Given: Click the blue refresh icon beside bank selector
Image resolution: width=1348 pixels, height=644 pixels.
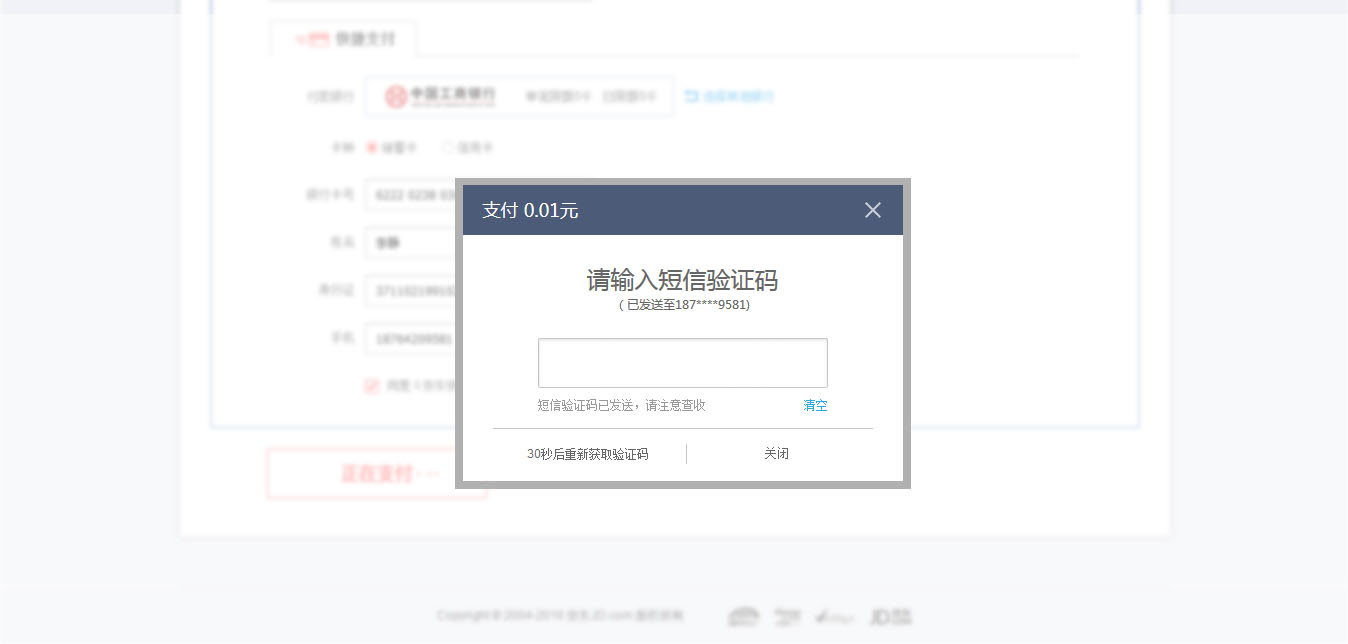Looking at the screenshot, I should coord(691,97).
